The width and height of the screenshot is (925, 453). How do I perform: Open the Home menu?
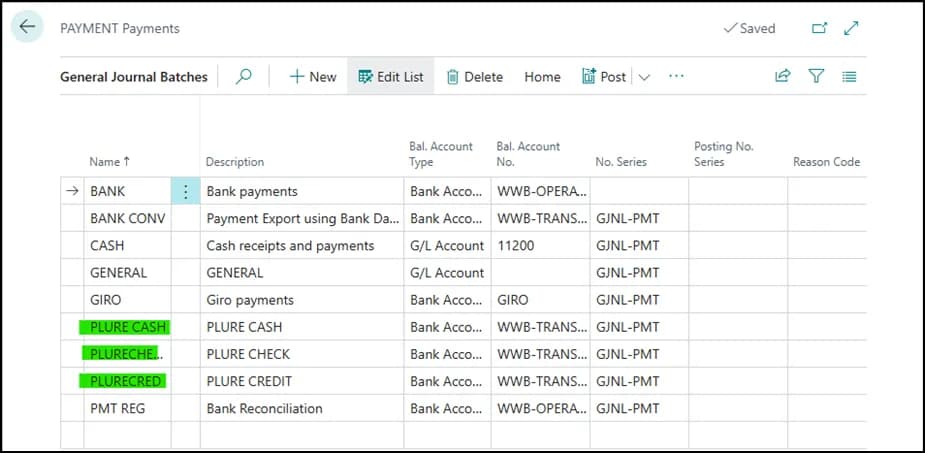pyautogui.click(x=542, y=77)
